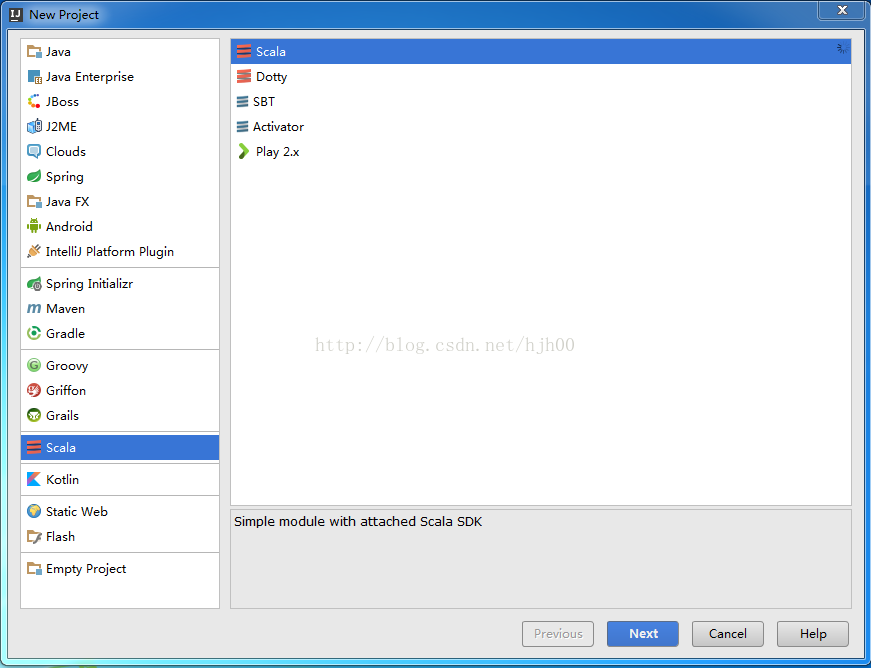This screenshot has height=668, width=871.
Task: Pick the Java FX category label
Action: (68, 202)
